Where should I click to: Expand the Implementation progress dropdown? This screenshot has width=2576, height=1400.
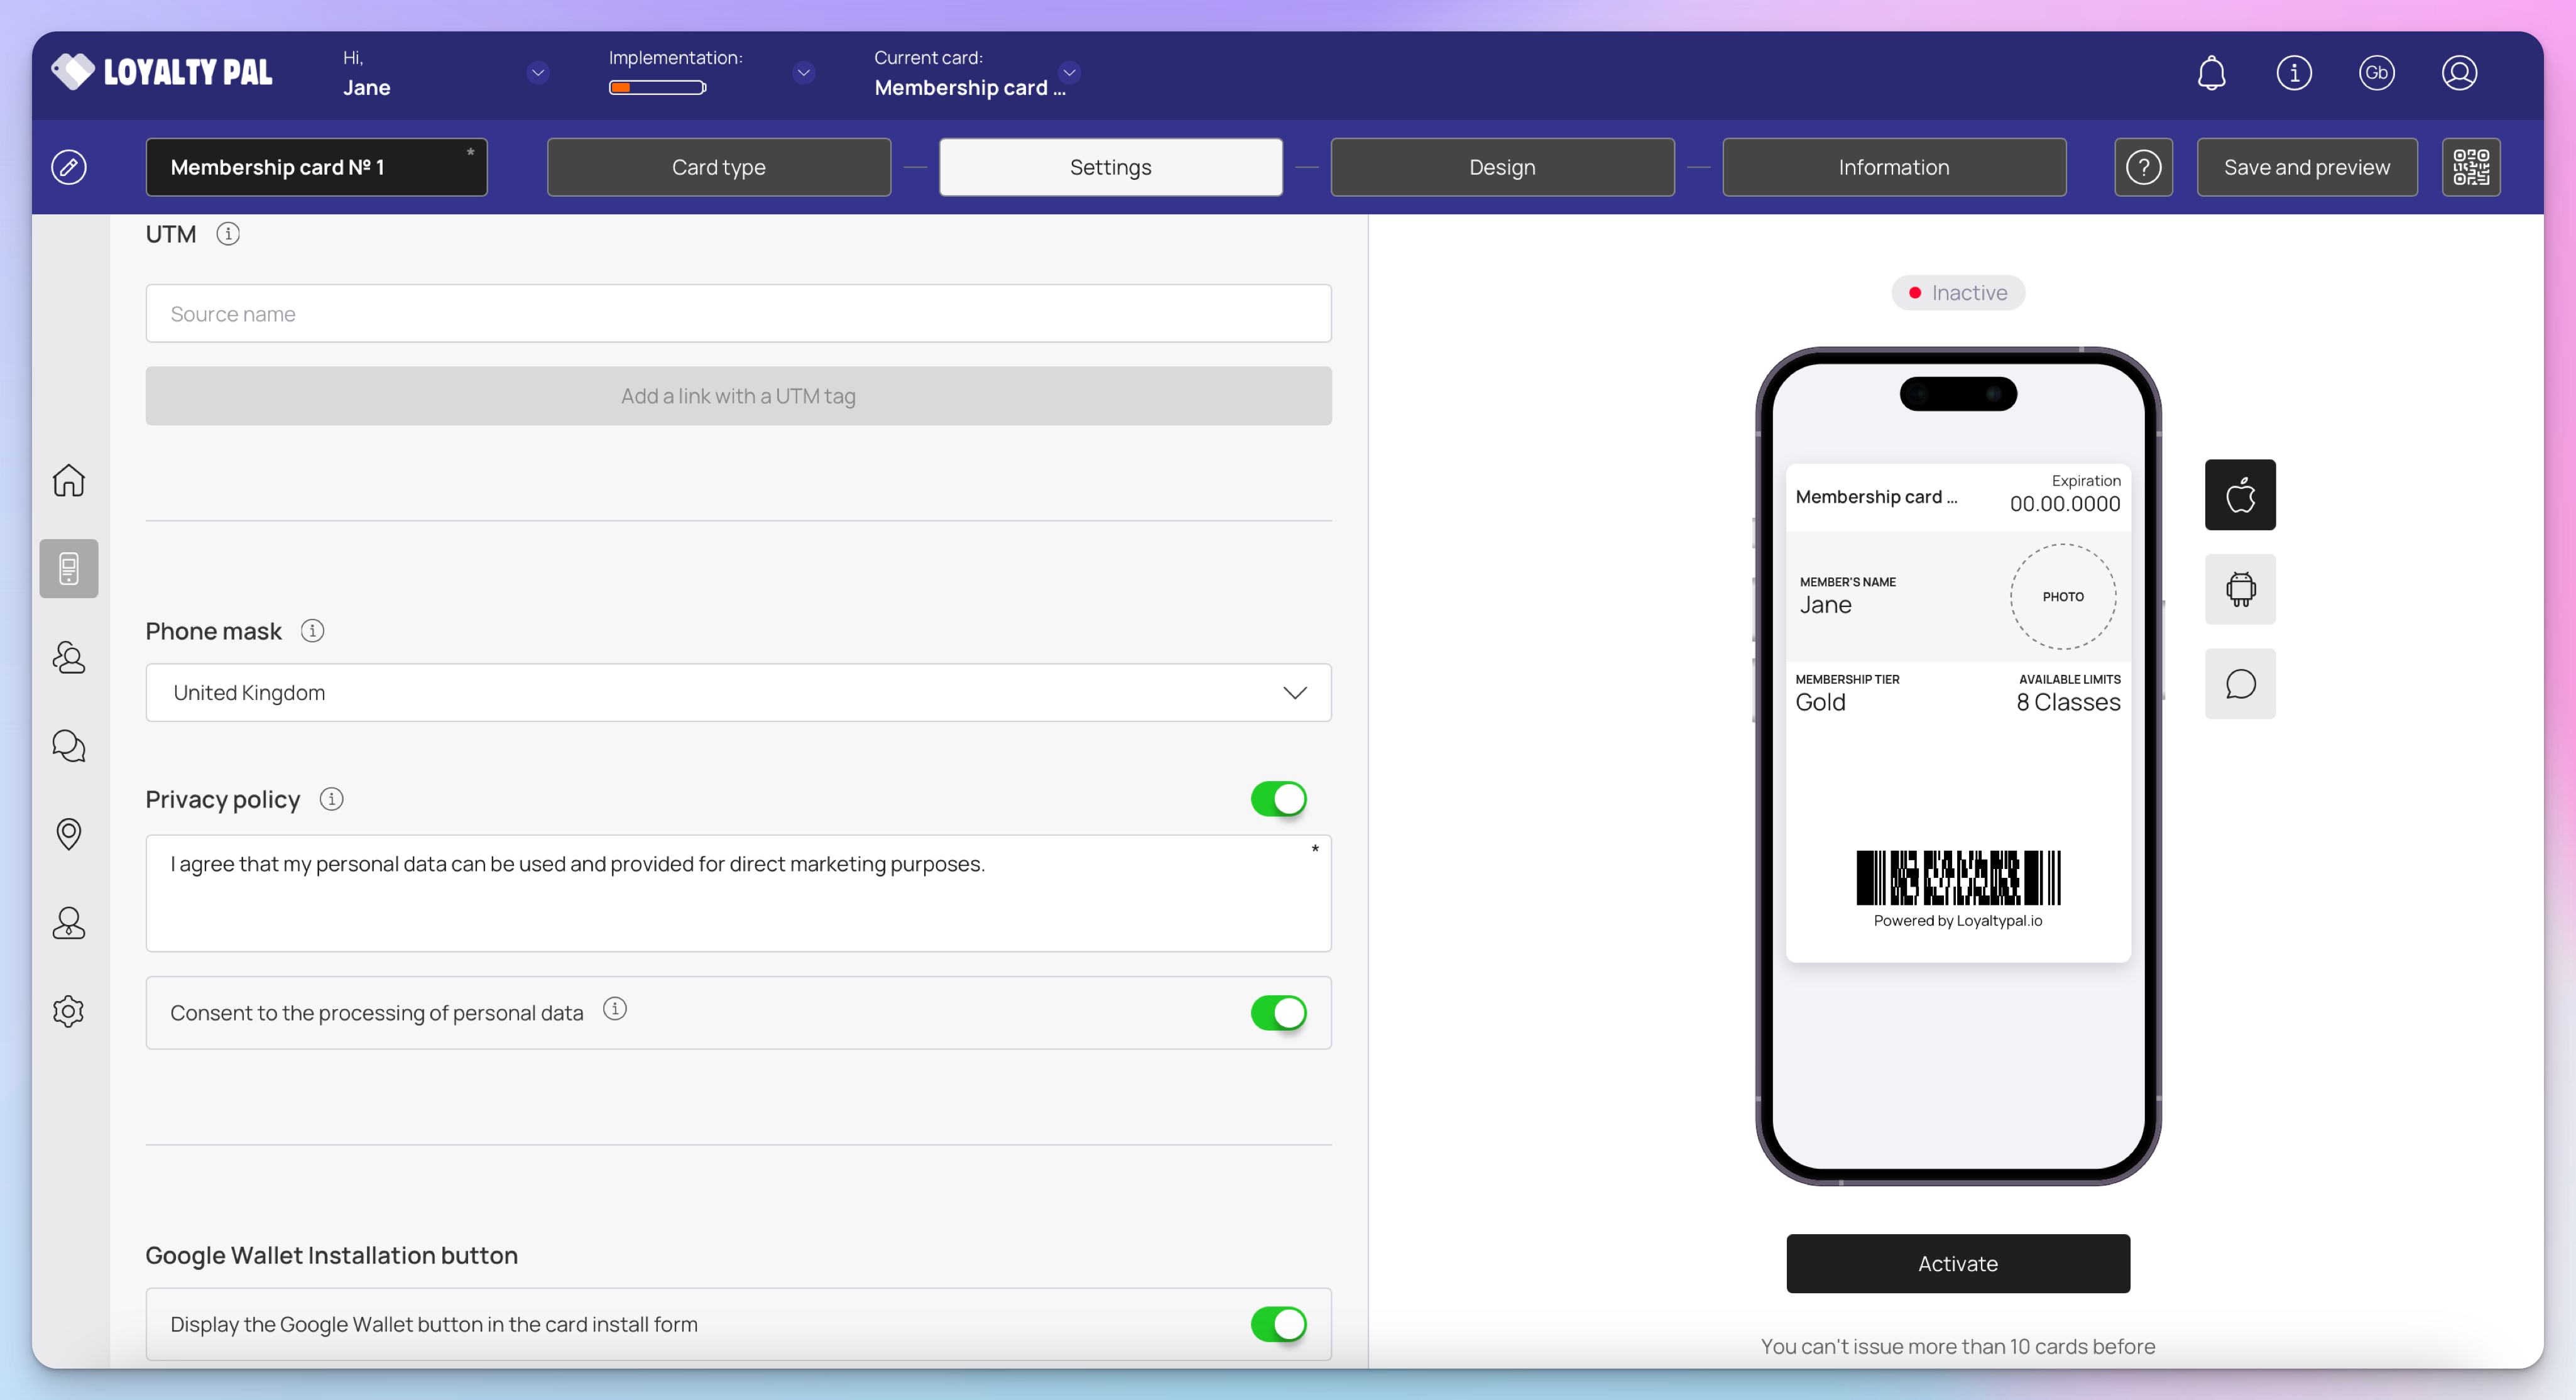pos(803,72)
